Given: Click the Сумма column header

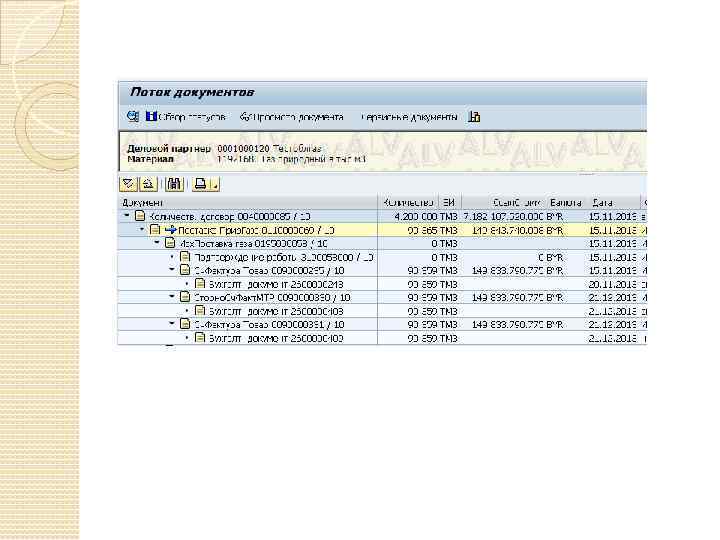Looking at the screenshot, I should [x=504, y=202].
